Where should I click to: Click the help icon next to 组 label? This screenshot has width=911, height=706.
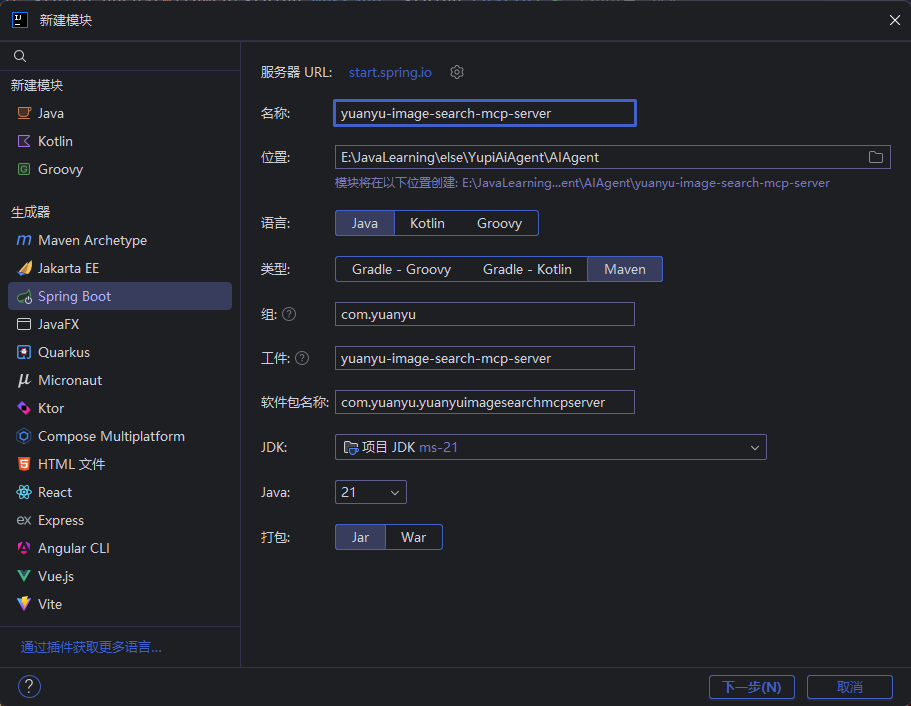pos(289,314)
